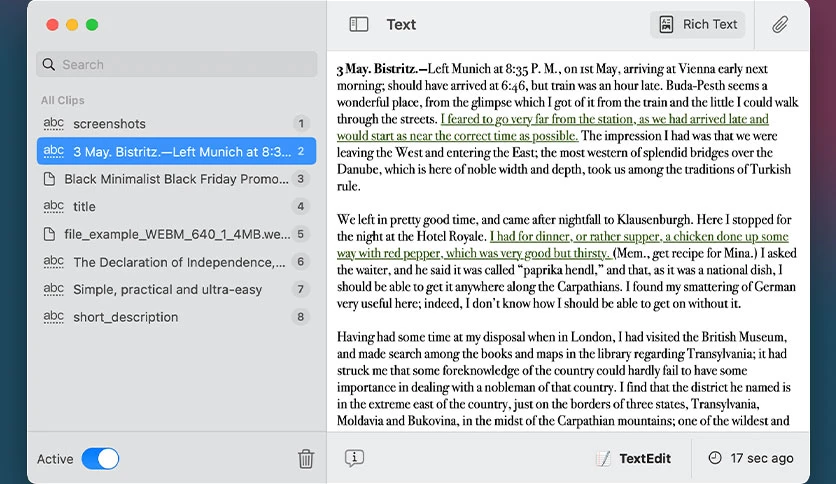This screenshot has width=836, height=484.
Task: Click the Rich Text button
Action: [x=698, y=25]
